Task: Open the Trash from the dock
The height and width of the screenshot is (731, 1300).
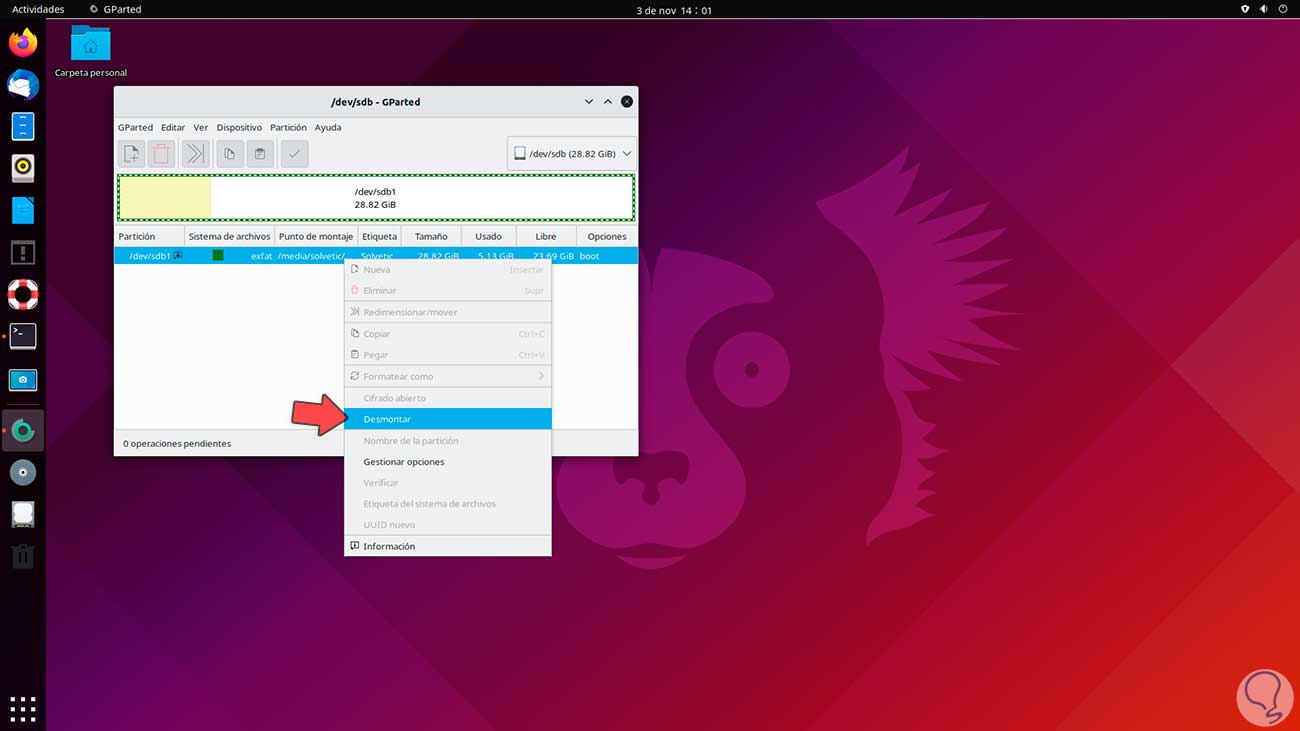Action: 23,556
